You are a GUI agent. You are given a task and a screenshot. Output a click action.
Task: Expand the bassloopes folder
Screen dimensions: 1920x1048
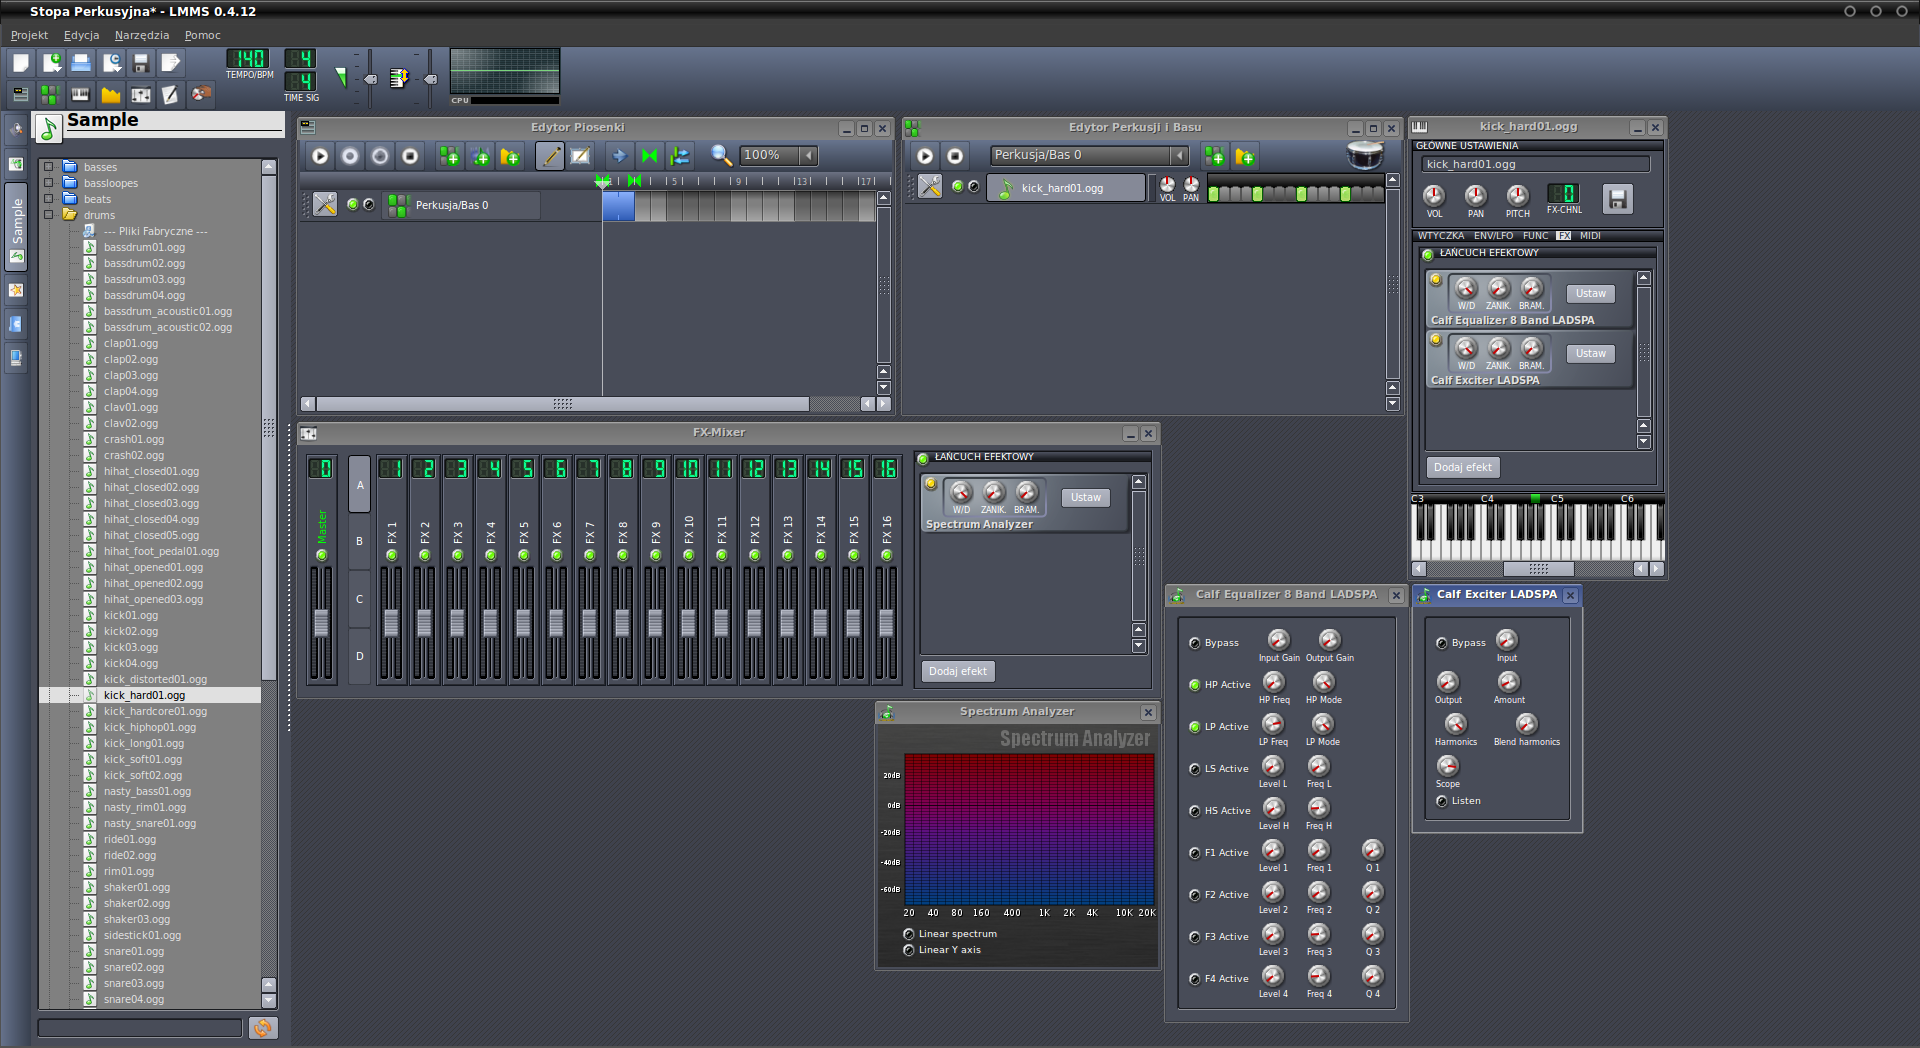tap(48, 183)
